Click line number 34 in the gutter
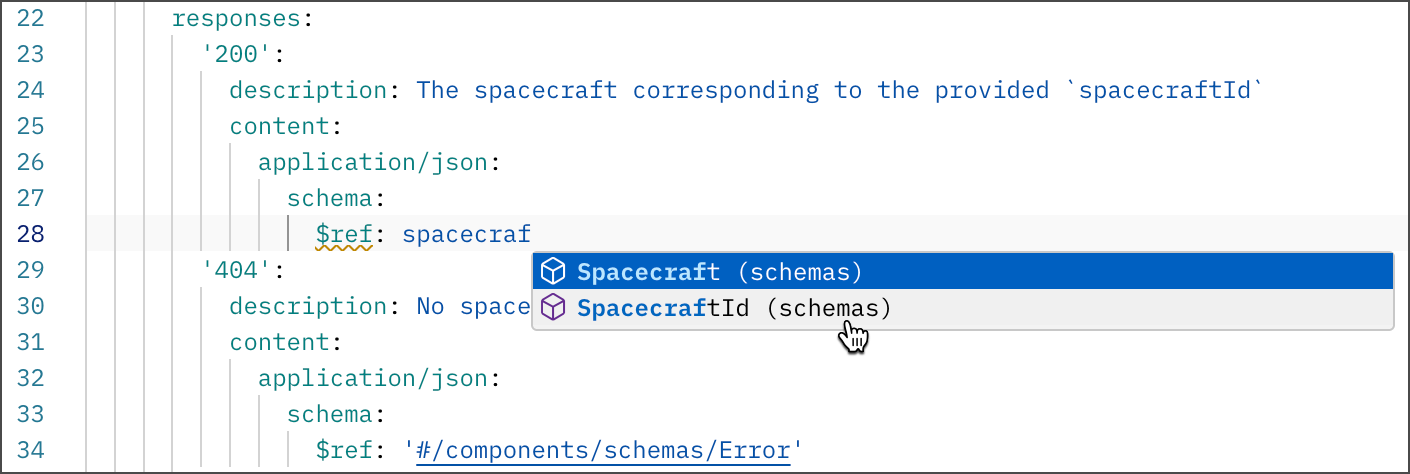Screen dimensions: 1410x474 [31, 451]
